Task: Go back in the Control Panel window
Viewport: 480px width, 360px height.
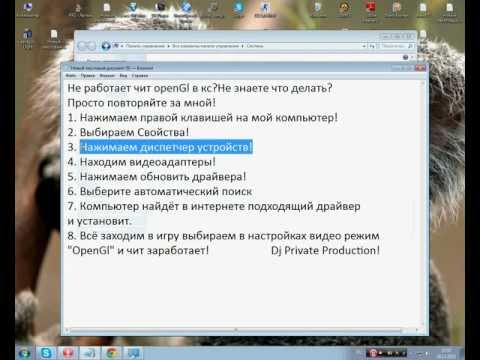Action: point(83,46)
